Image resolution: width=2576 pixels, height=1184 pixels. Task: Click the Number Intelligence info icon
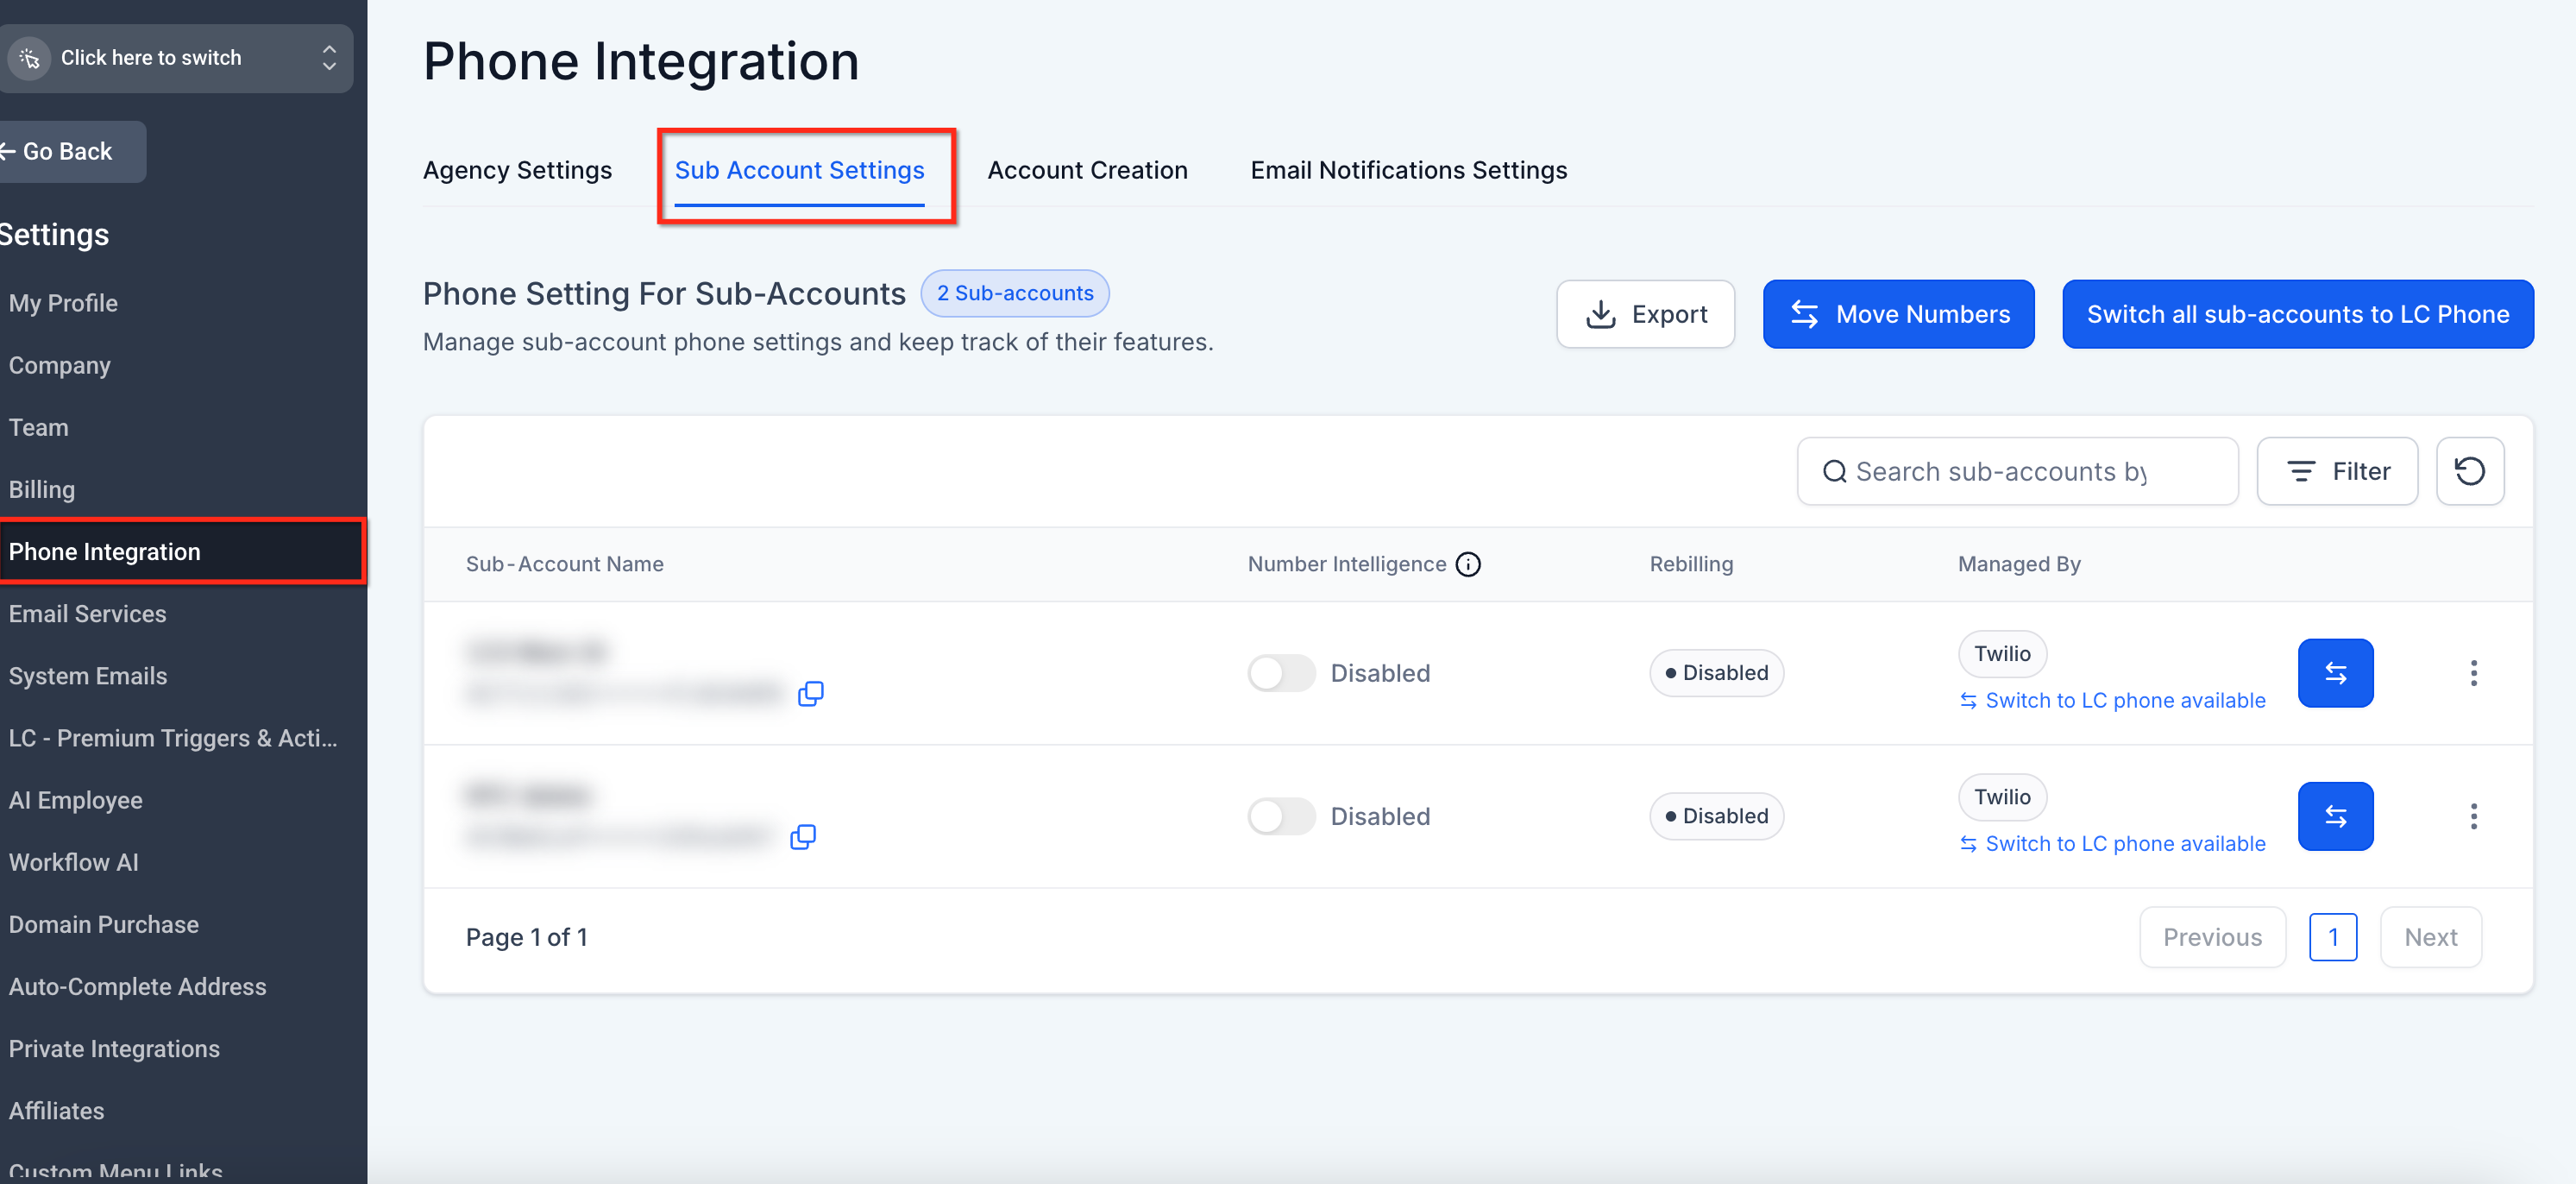coord(1467,564)
